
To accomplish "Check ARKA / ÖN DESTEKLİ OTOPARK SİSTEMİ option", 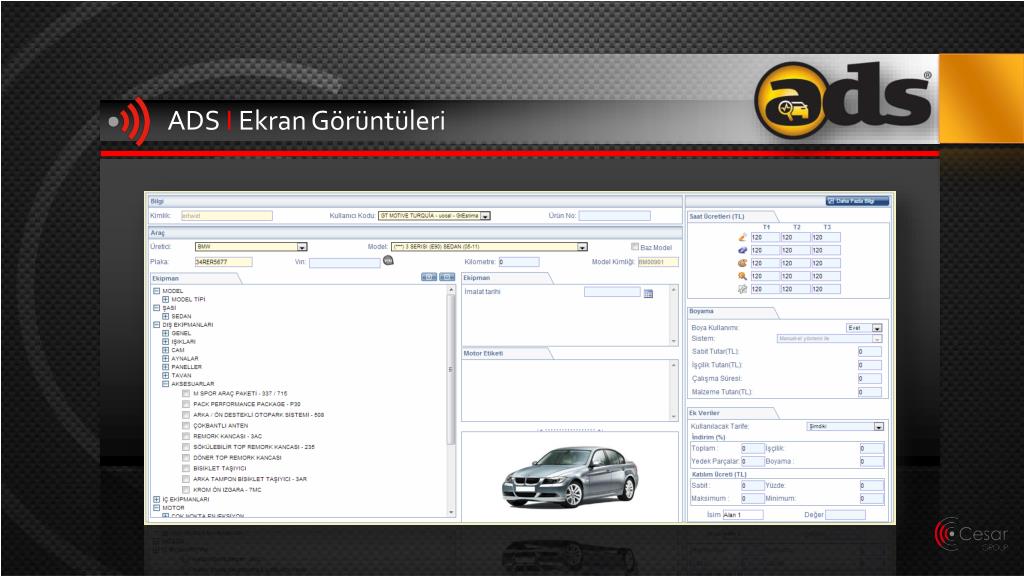I will (x=186, y=415).
